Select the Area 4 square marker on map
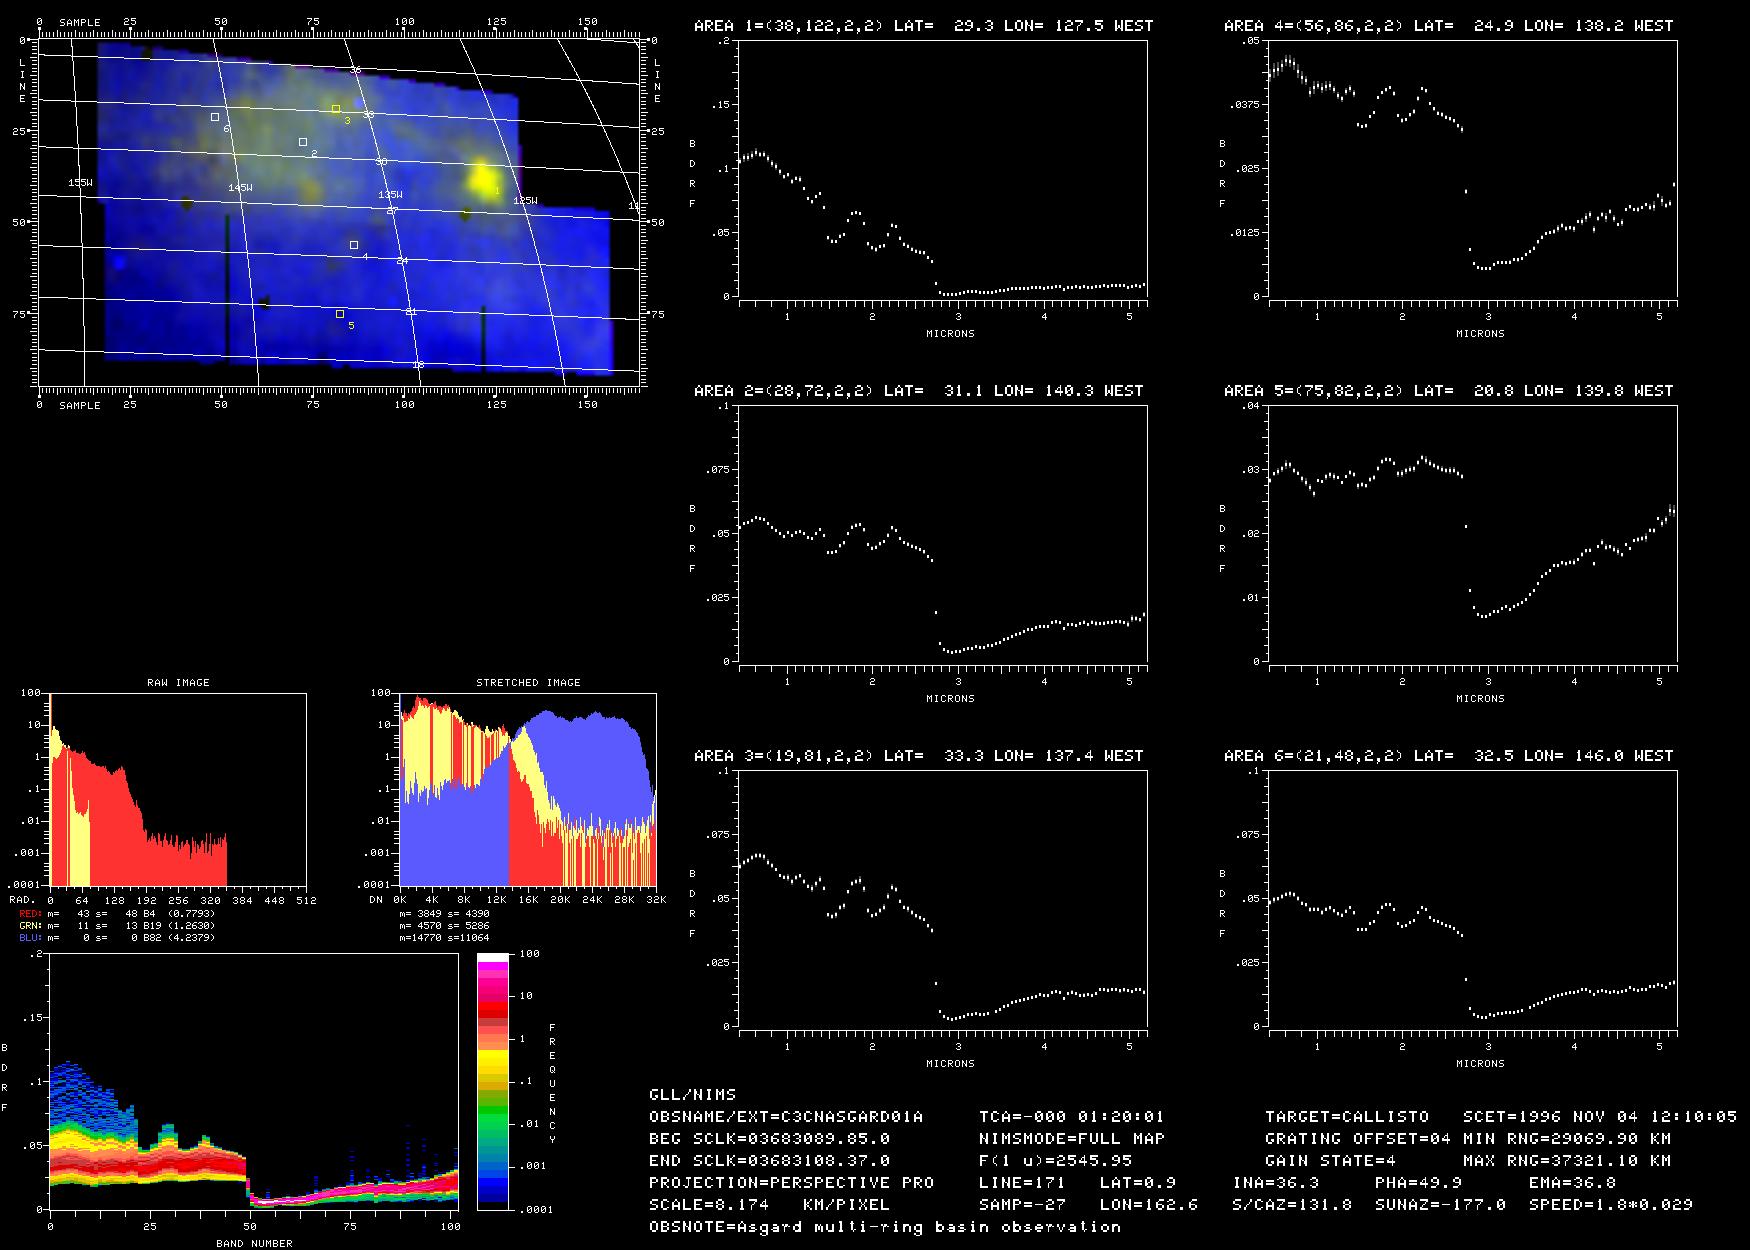Viewport: 1750px width, 1250px height. [354, 245]
